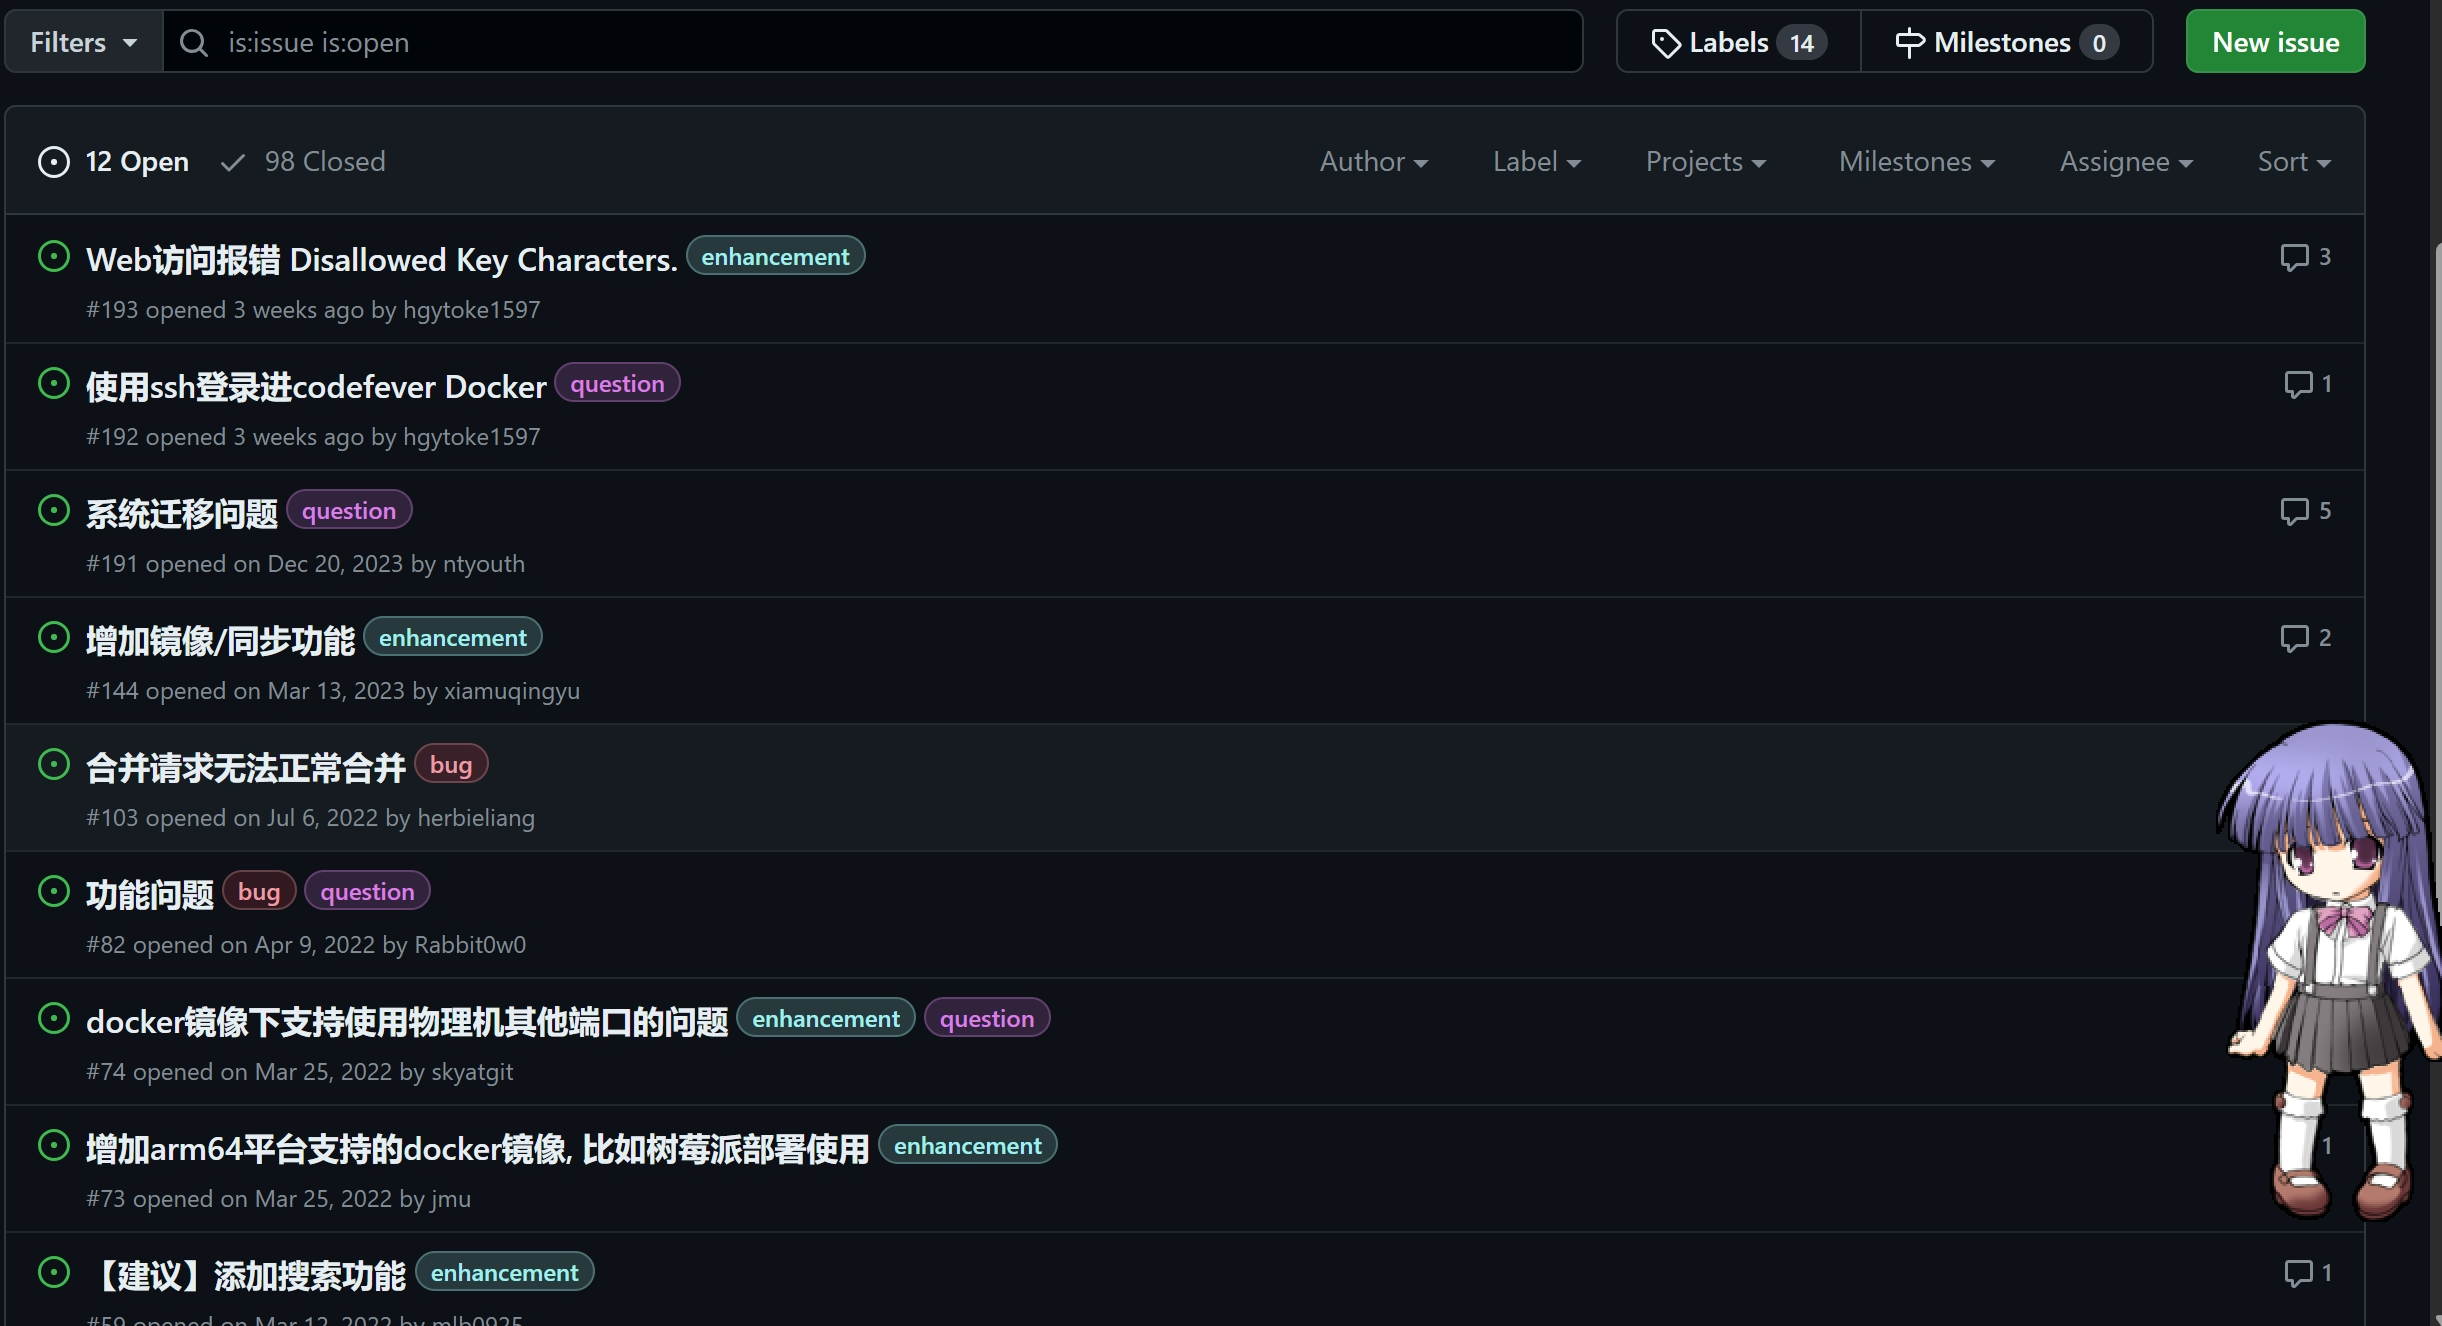Expand the Projects filter dropdown
Viewport: 2442px width, 1326px height.
pos(1706,161)
